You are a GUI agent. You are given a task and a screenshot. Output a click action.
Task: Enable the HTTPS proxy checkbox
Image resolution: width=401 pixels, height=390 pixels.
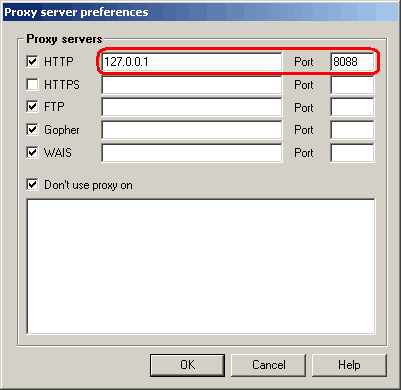pos(32,85)
